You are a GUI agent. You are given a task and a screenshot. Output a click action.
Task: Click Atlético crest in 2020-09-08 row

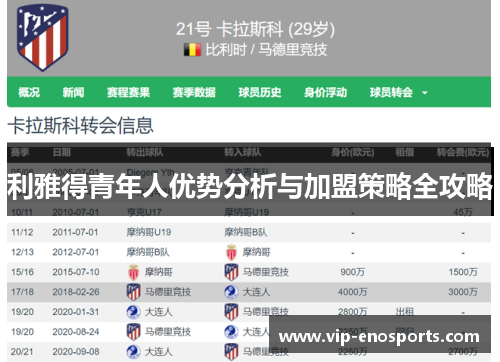pos(231,352)
